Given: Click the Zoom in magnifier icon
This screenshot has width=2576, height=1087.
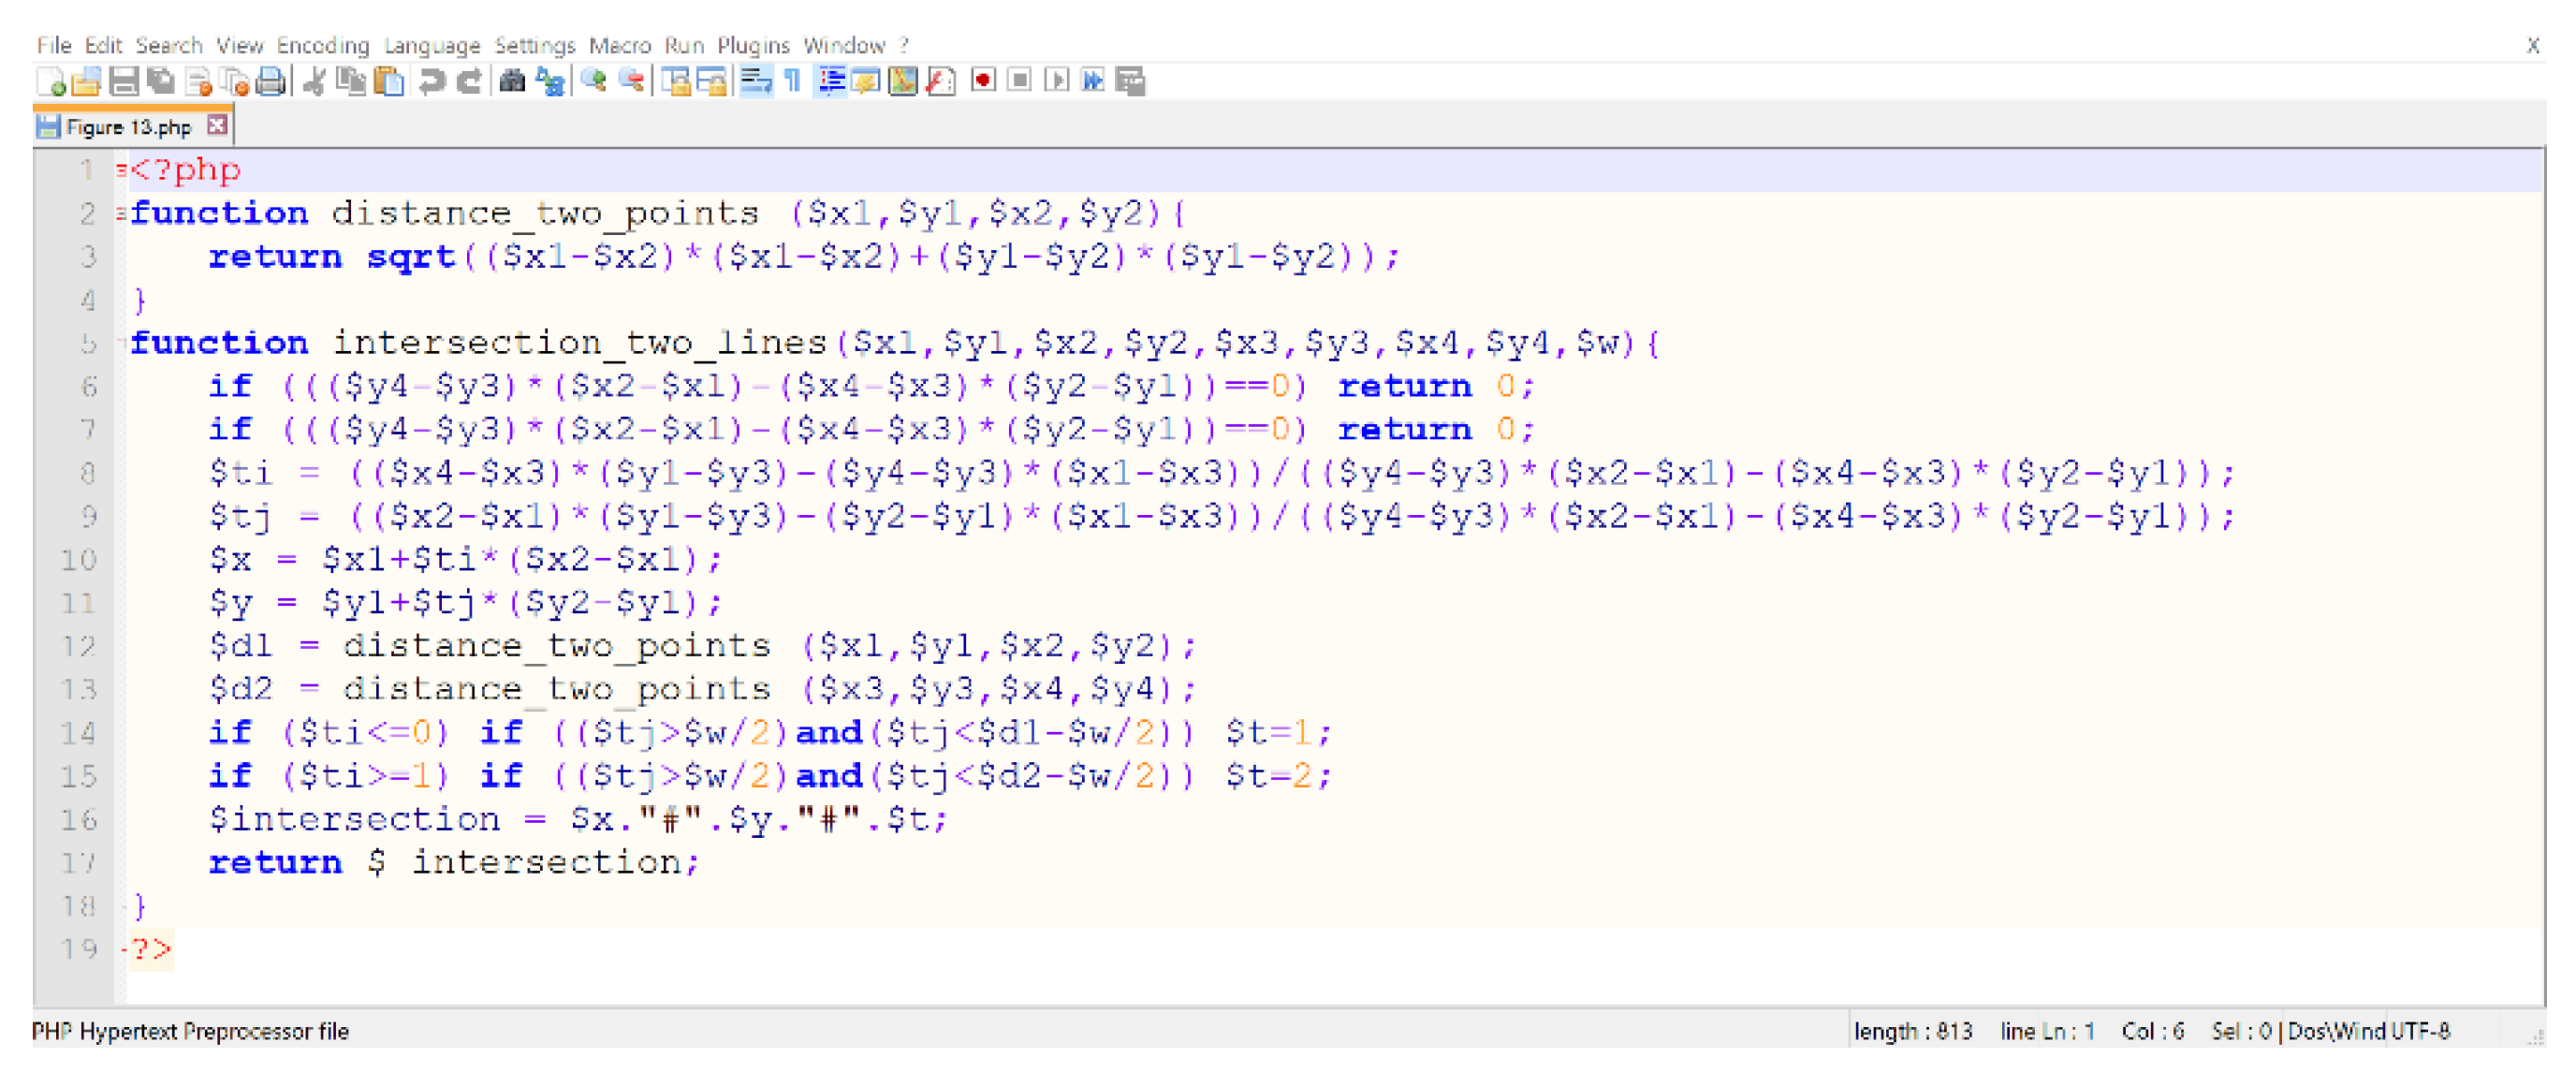Looking at the screenshot, I should click(594, 81).
